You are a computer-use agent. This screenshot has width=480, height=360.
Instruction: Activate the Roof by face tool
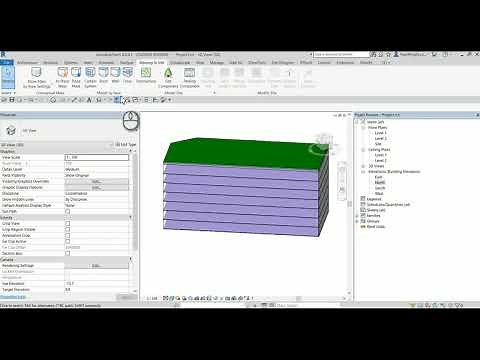point(104,75)
